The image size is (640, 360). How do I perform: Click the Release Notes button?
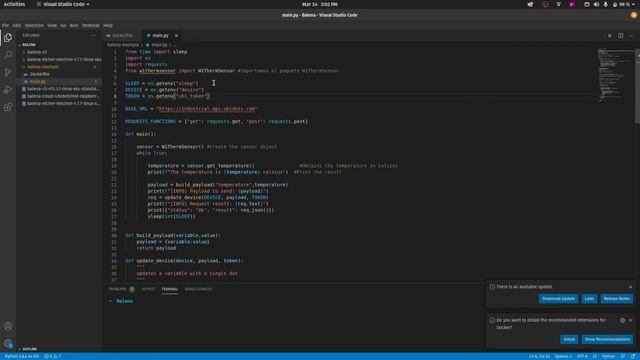(x=616, y=299)
